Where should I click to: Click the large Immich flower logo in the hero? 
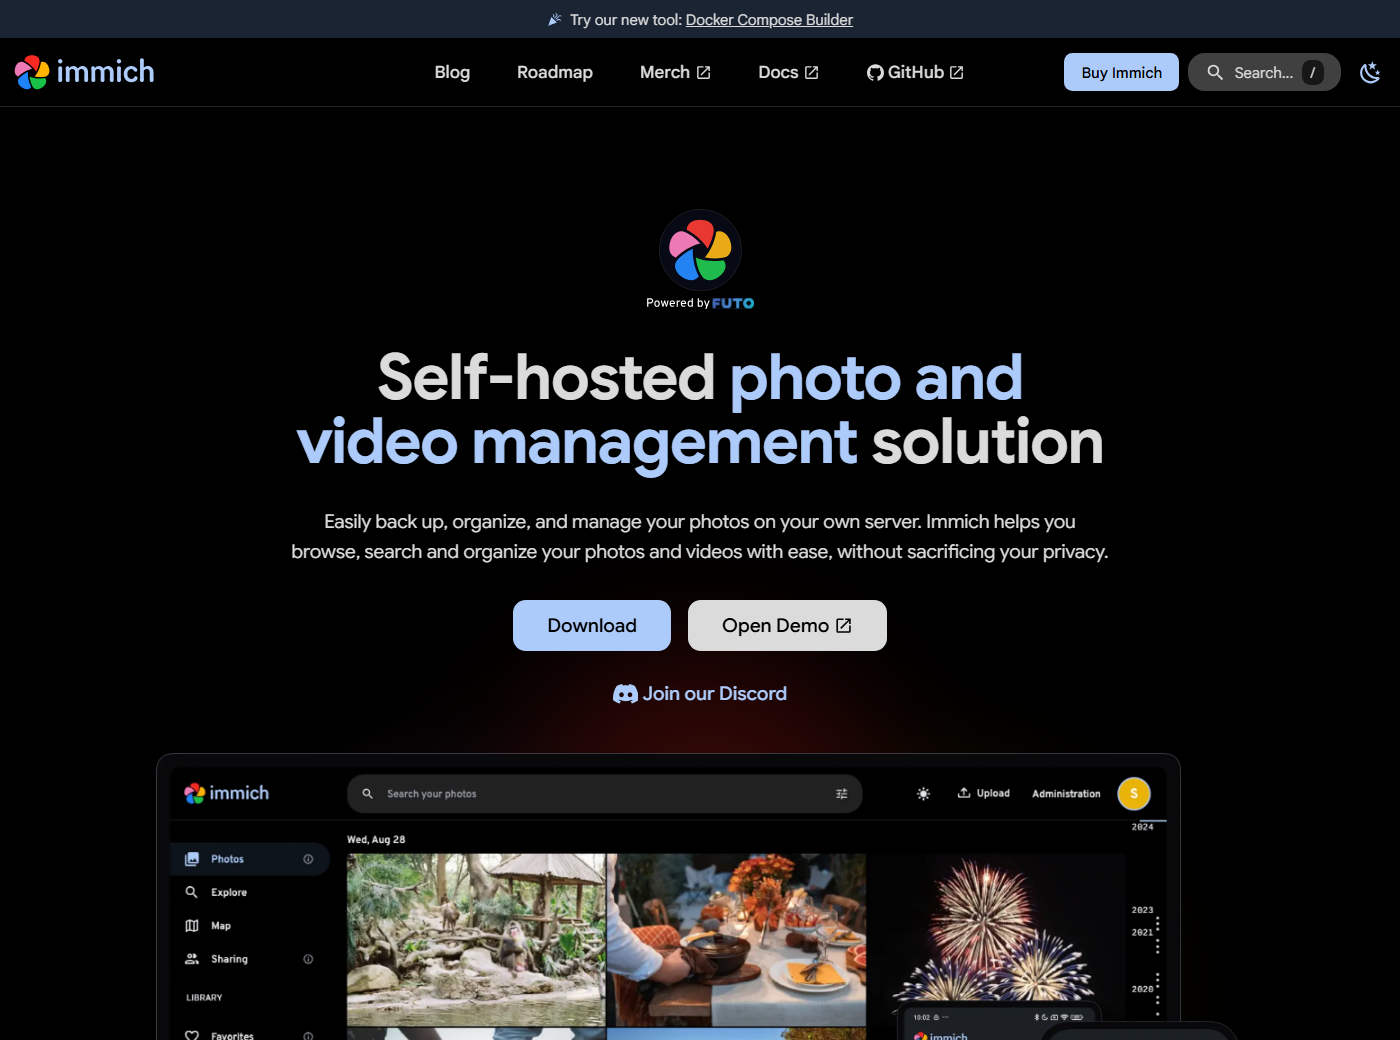700,250
